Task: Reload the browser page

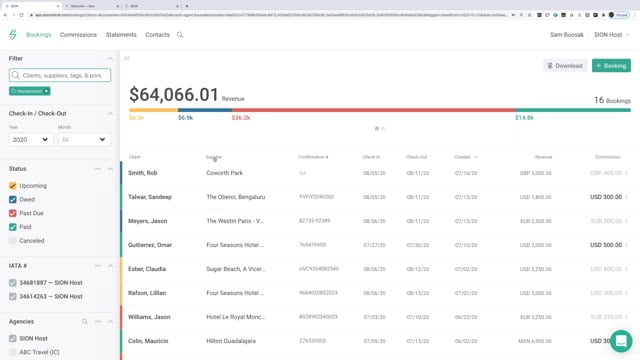Action: pyautogui.click(x=21, y=15)
